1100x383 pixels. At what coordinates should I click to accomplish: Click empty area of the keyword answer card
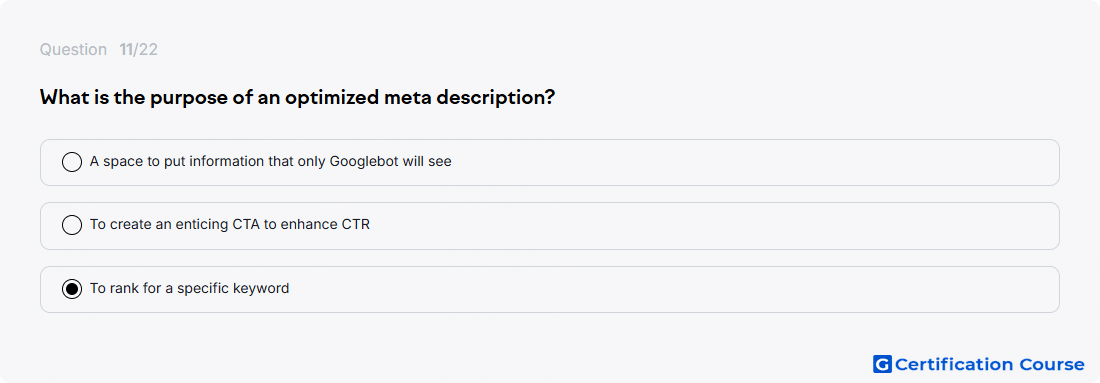(673, 289)
